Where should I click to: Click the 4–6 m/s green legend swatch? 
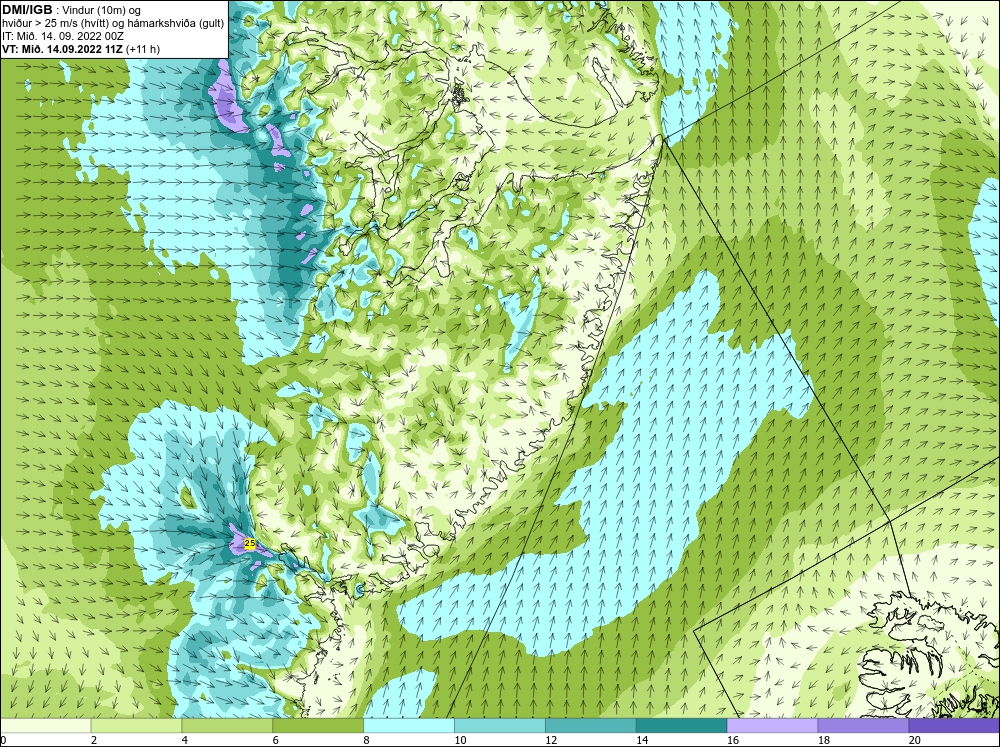(227, 725)
